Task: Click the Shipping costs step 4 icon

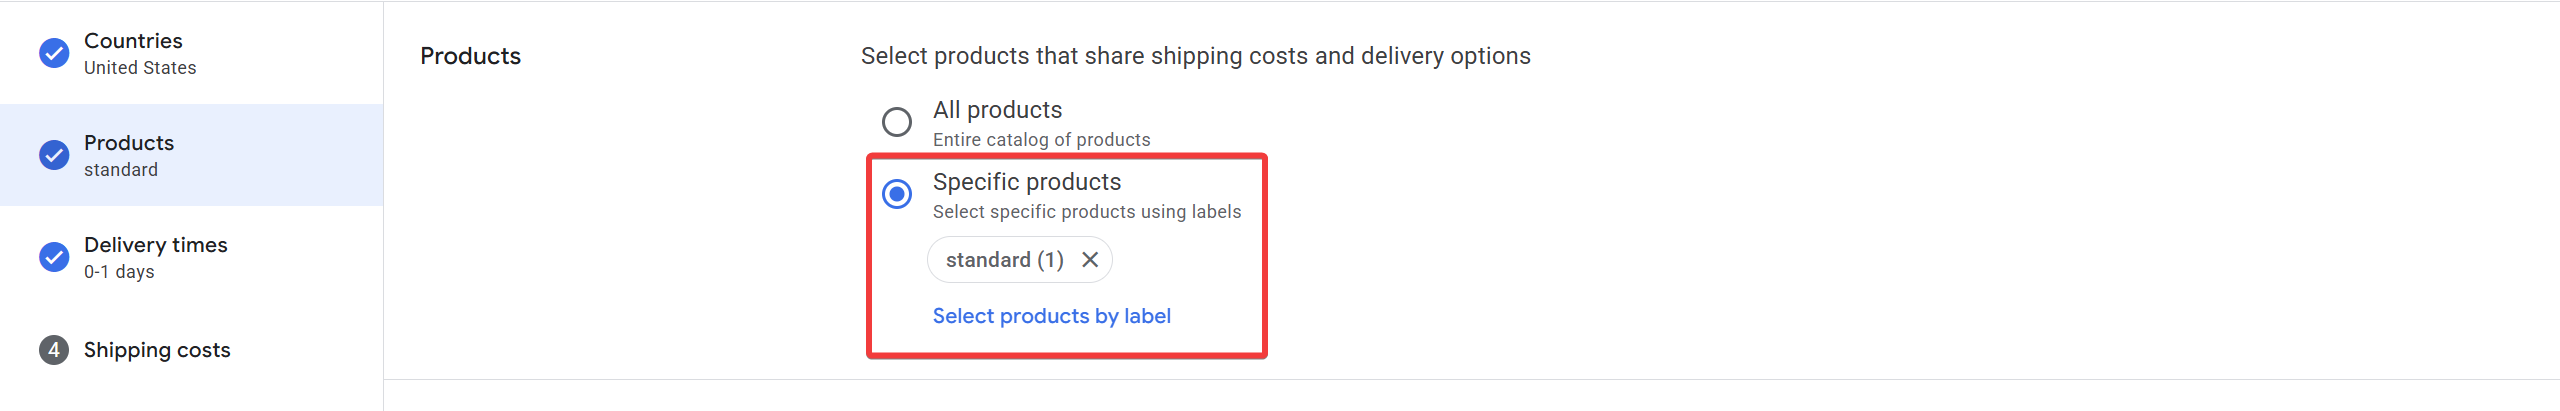Action: point(54,350)
